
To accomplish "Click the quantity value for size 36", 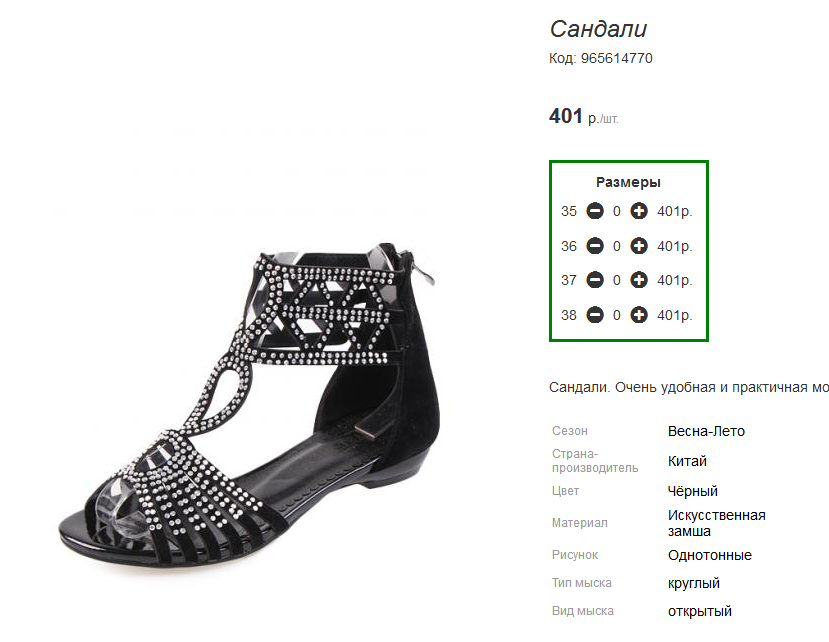I will pyautogui.click(x=616, y=246).
